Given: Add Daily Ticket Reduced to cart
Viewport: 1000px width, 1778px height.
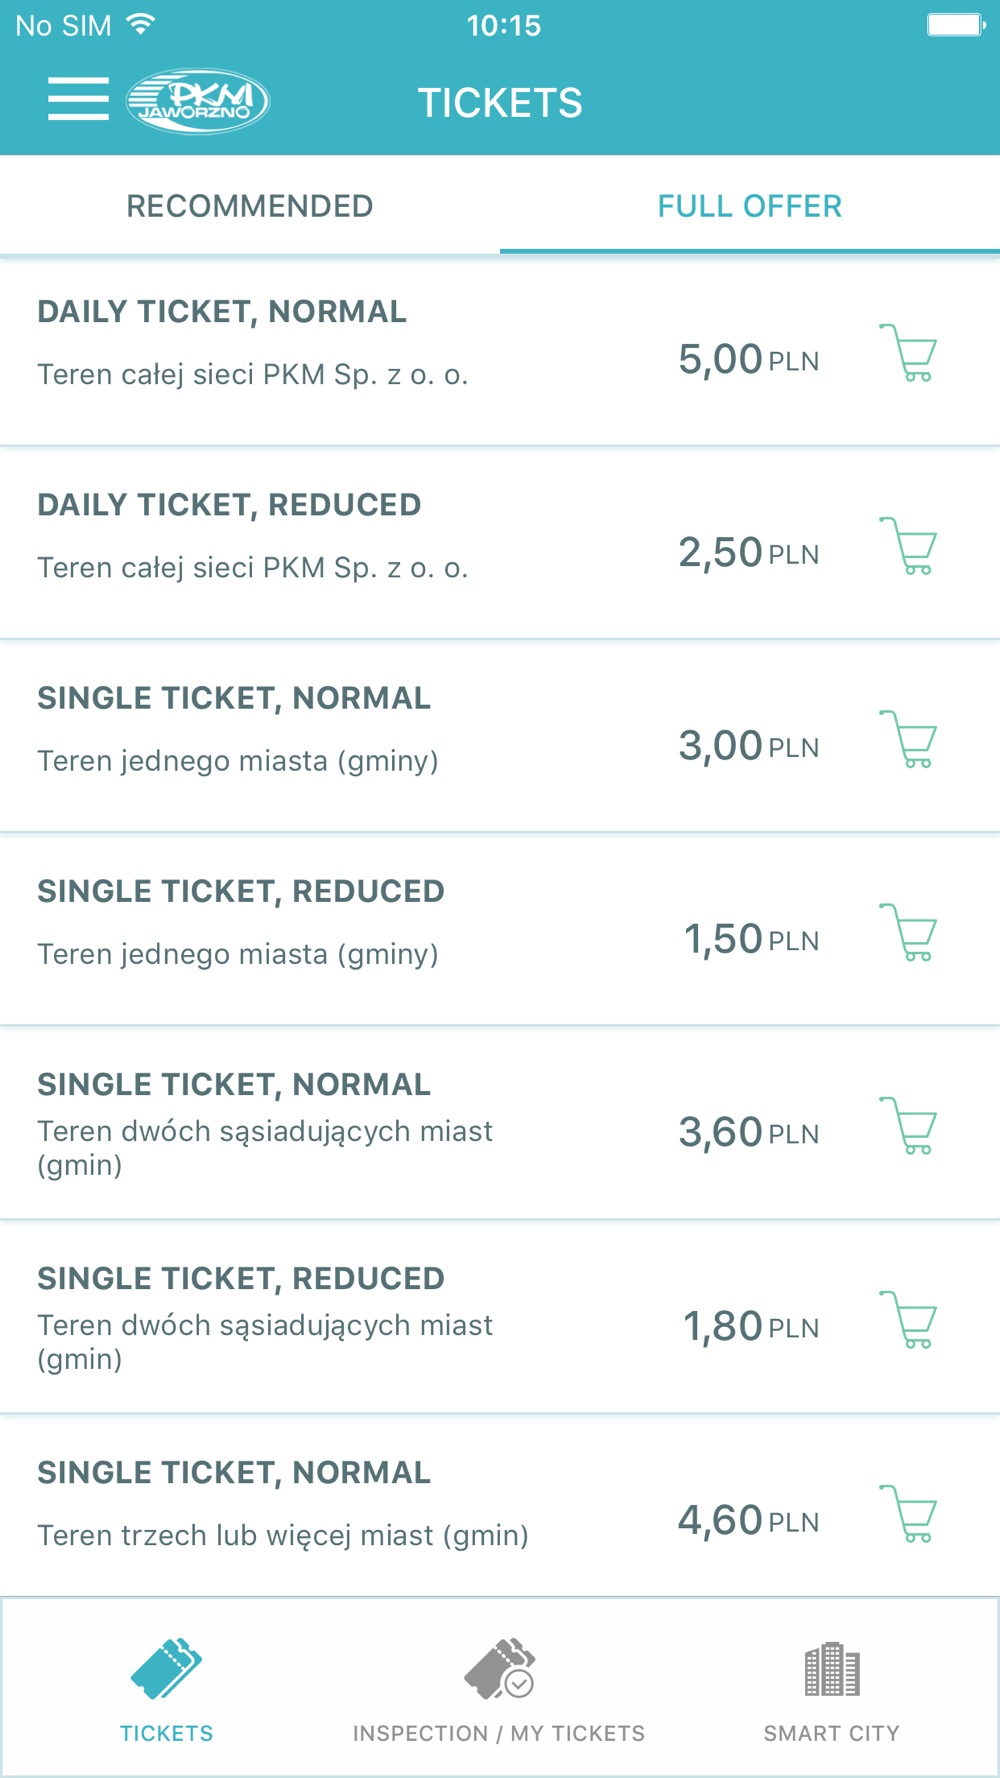Looking at the screenshot, I should click(908, 546).
